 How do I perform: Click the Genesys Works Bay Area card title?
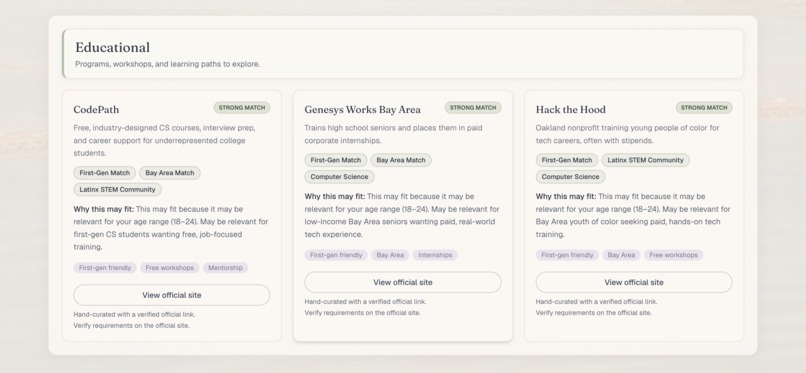[362, 109]
